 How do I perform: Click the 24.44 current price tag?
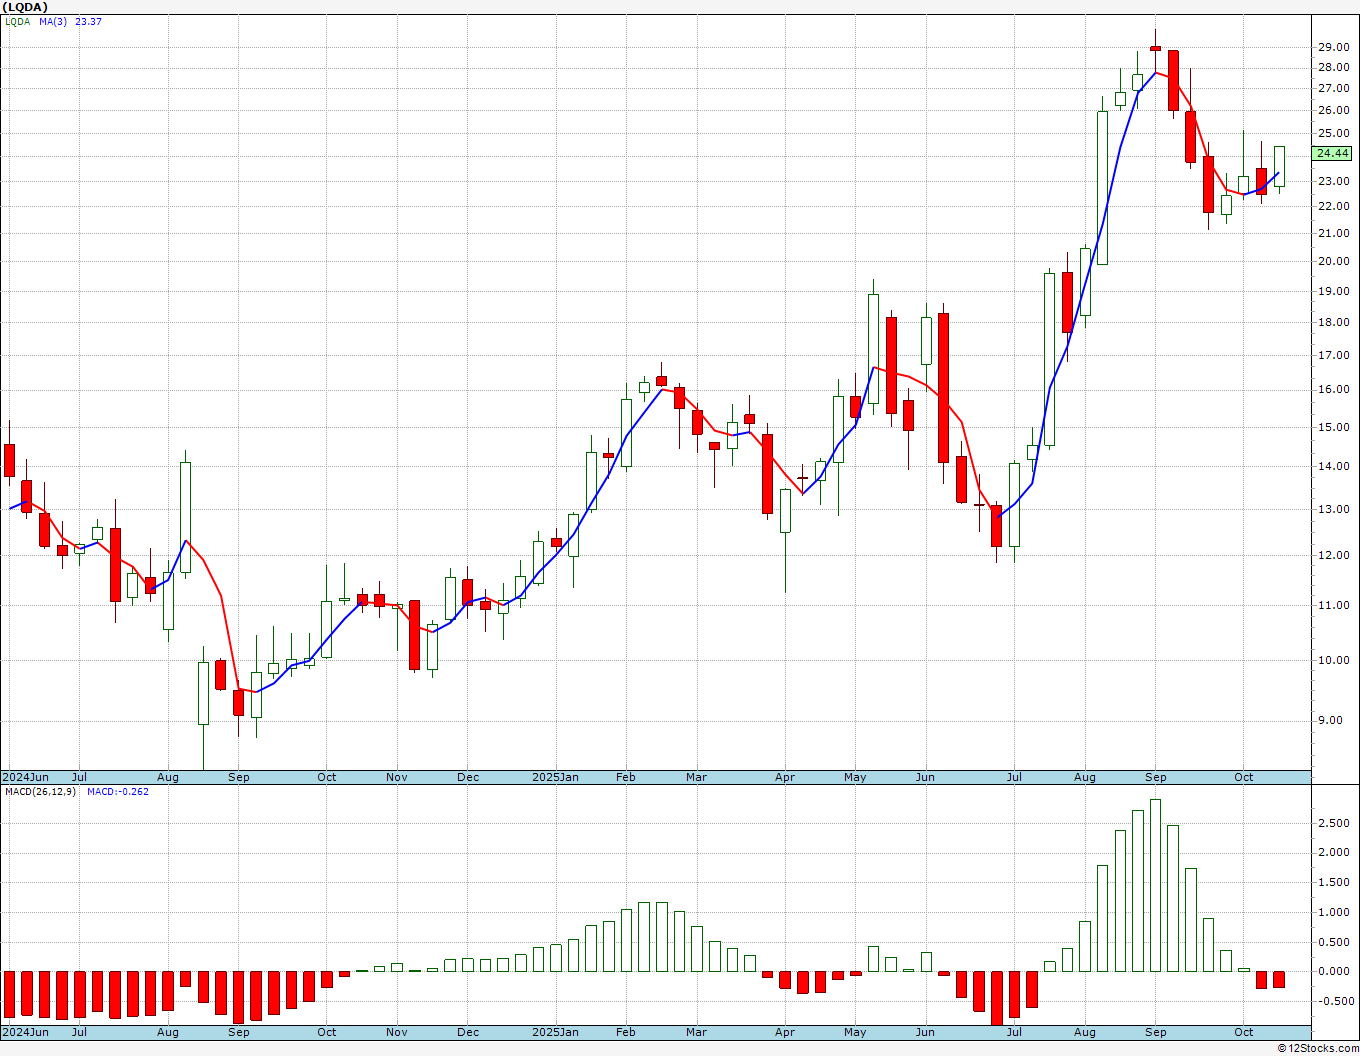click(1333, 153)
